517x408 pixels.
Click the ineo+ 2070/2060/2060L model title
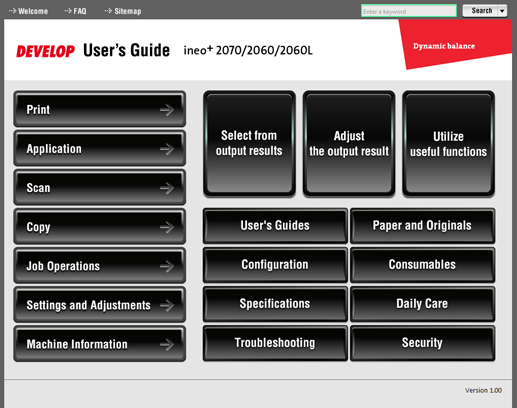[248, 51]
